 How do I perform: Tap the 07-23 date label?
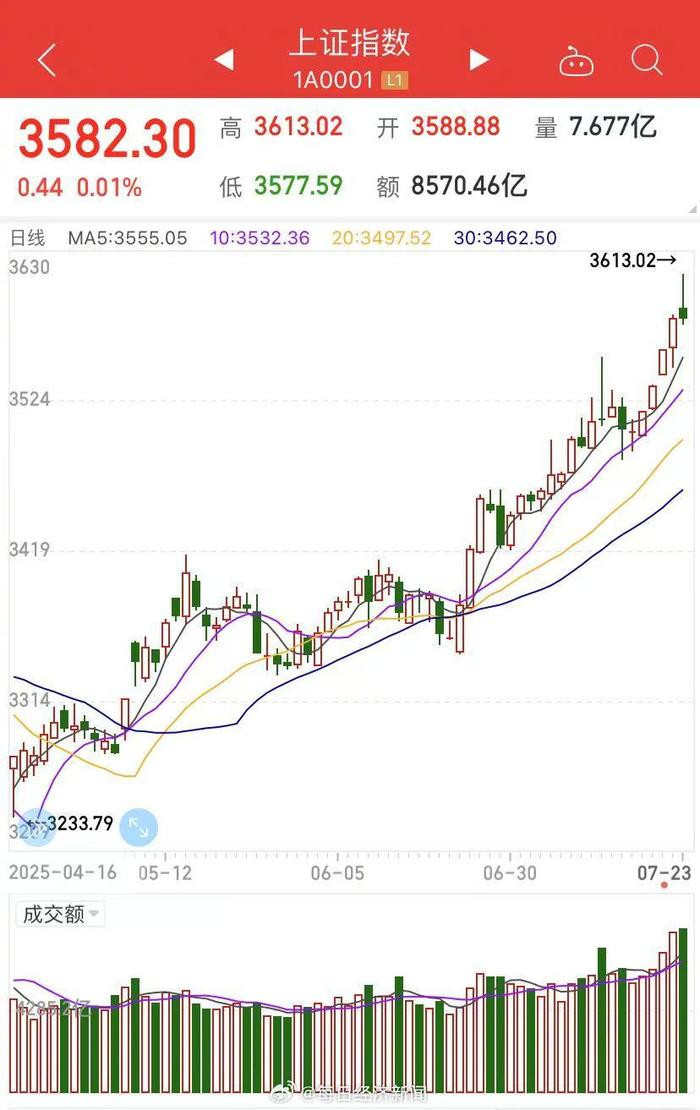click(x=664, y=872)
